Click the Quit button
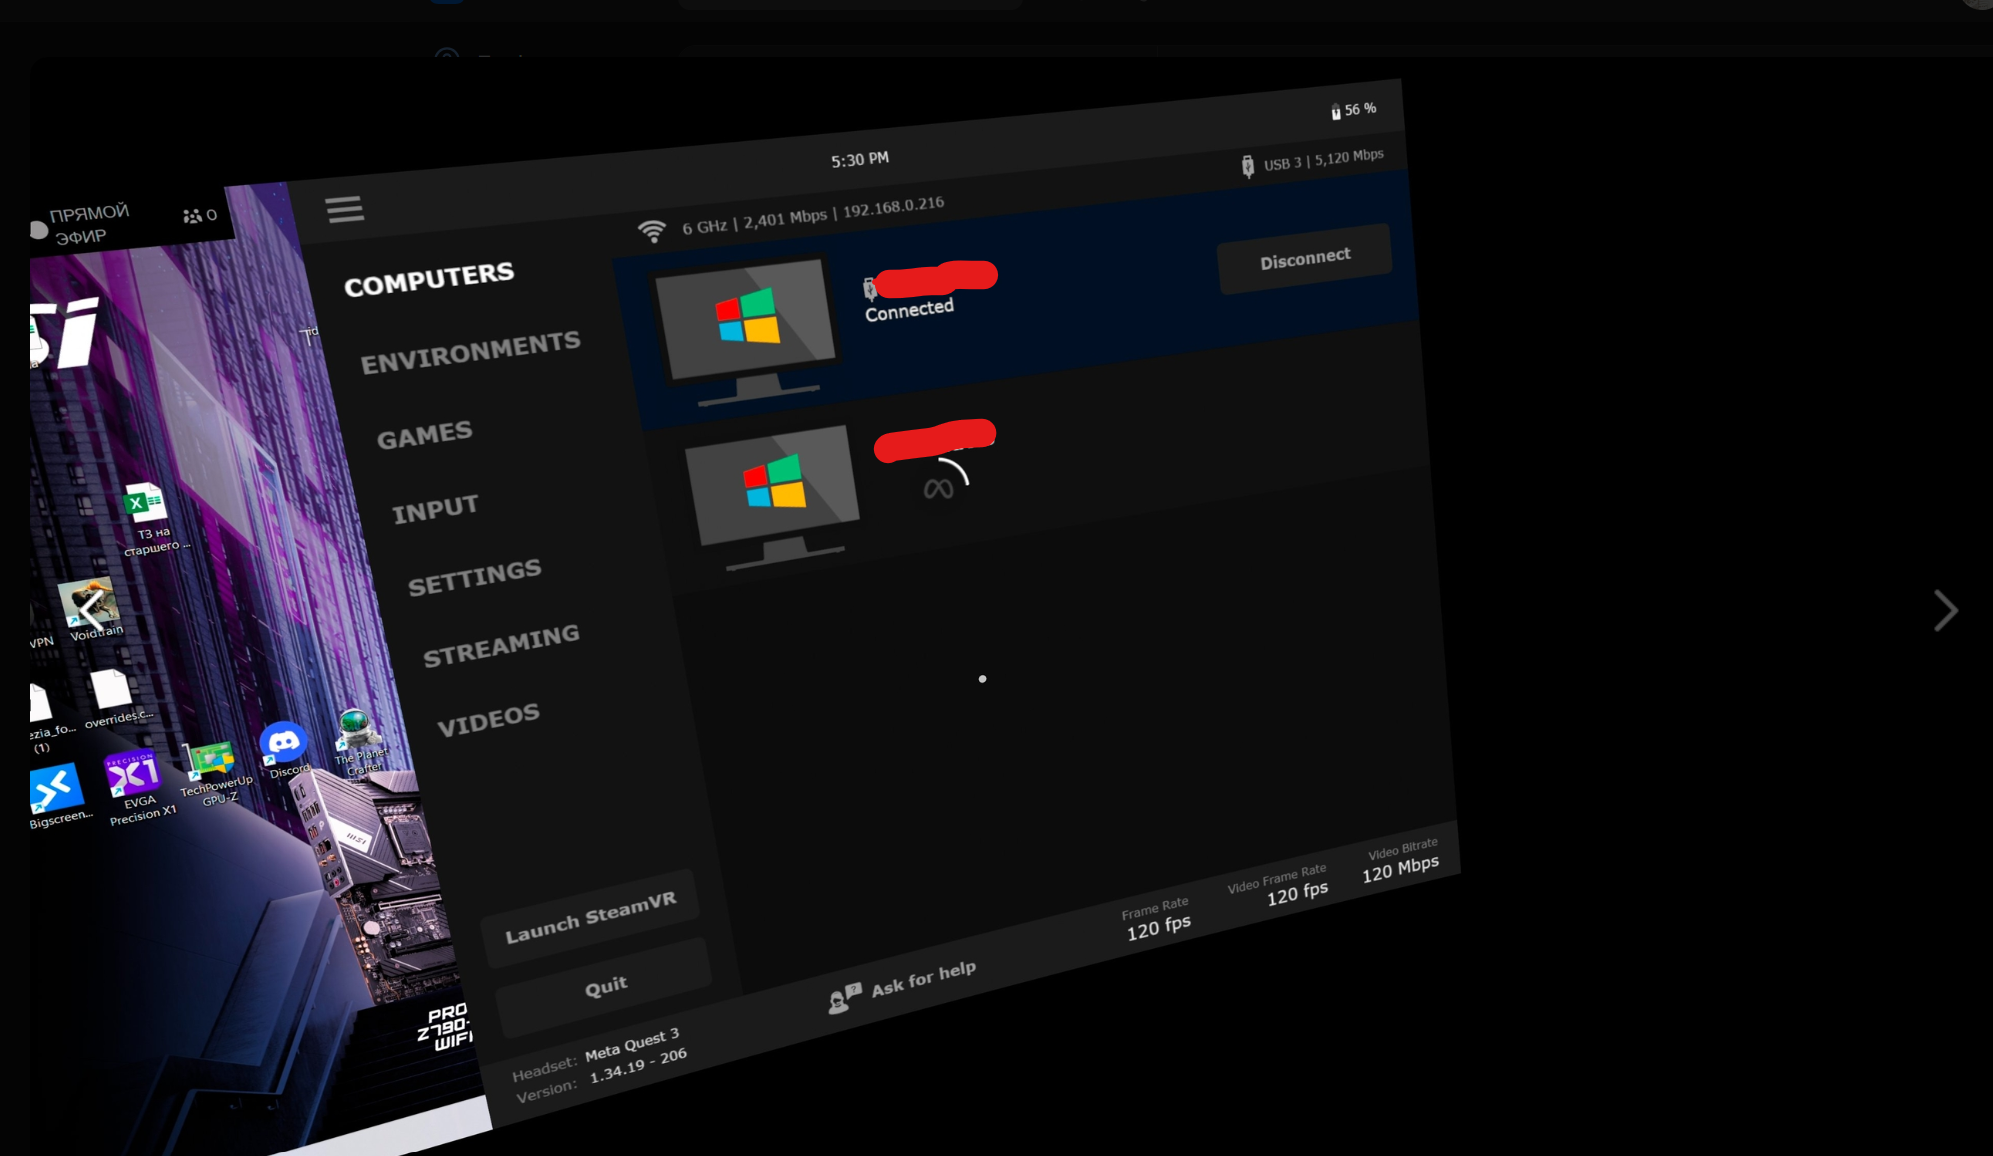 (x=605, y=987)
